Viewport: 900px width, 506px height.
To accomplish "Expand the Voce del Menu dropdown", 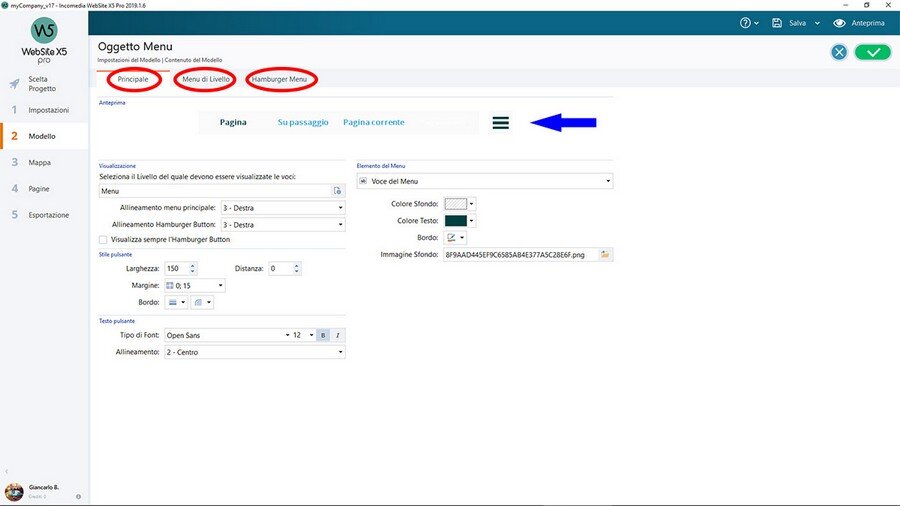I will [484, 181].
